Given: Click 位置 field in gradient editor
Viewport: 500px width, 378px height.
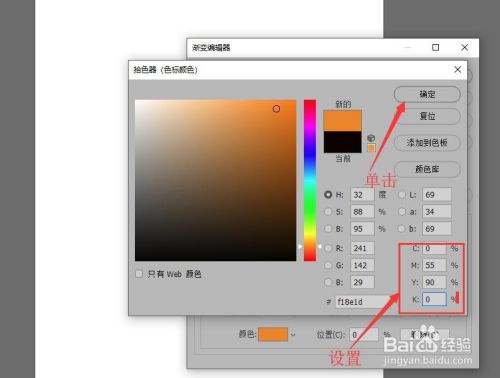Looking at the screenshot, I should pos(364,334).
